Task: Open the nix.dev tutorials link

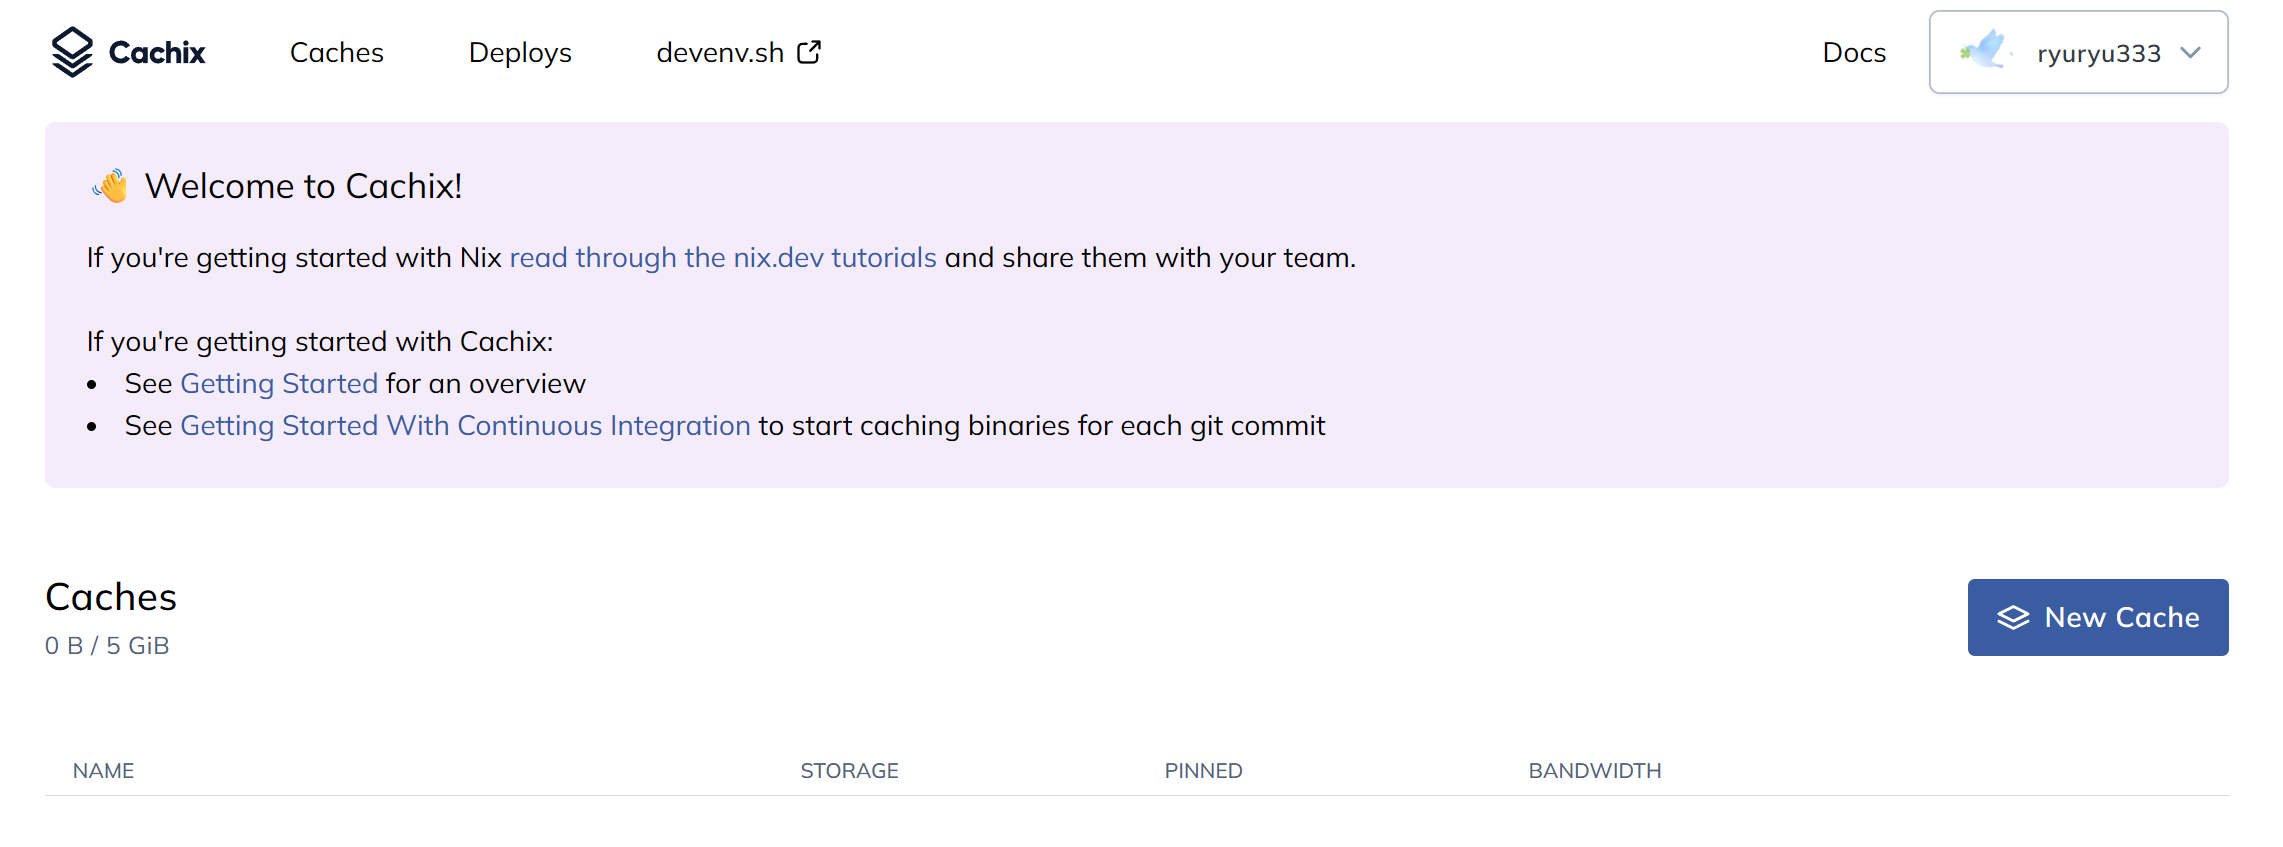Action: 722,258
